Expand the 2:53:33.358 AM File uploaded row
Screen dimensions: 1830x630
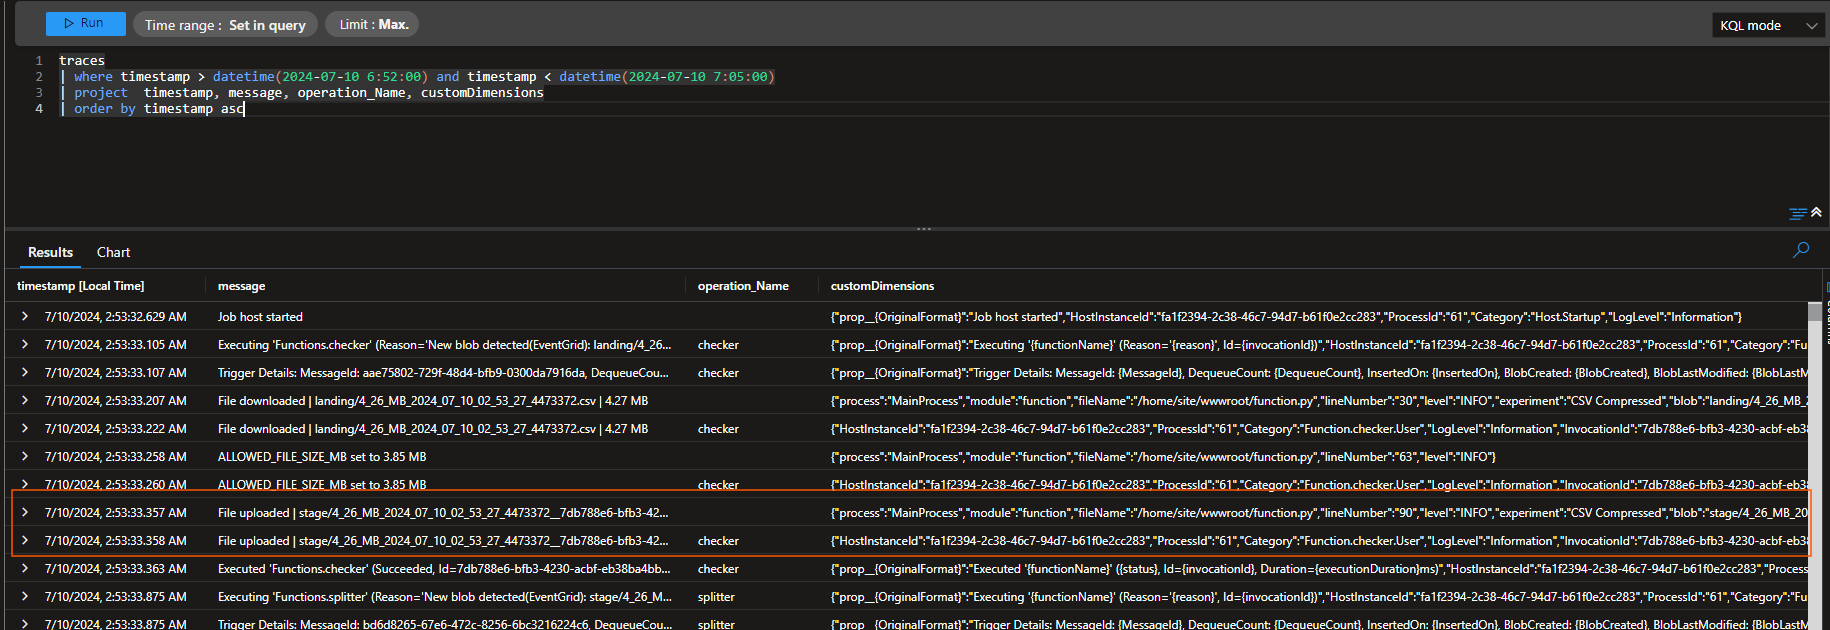click(25, 540)
